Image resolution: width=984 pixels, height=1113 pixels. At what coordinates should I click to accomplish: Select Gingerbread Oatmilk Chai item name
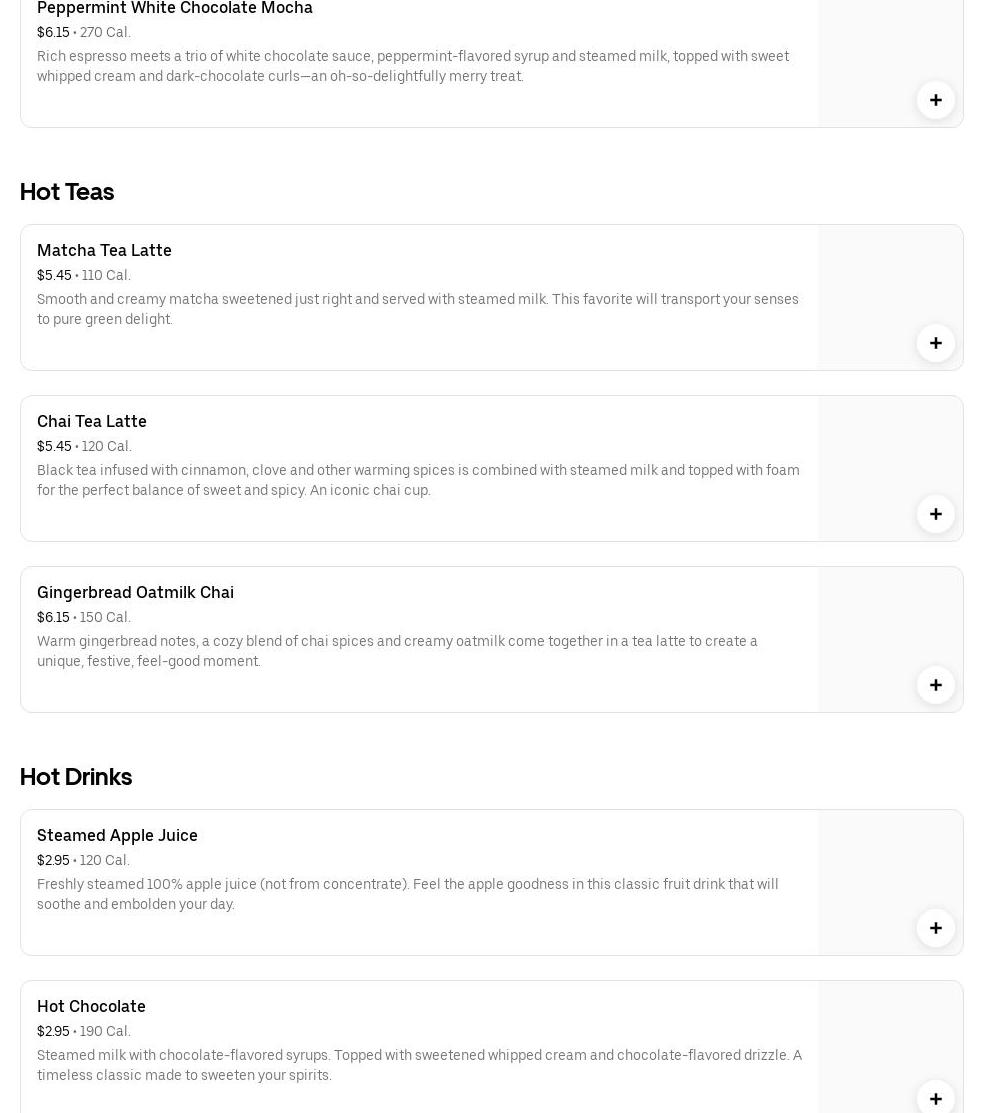135,592
